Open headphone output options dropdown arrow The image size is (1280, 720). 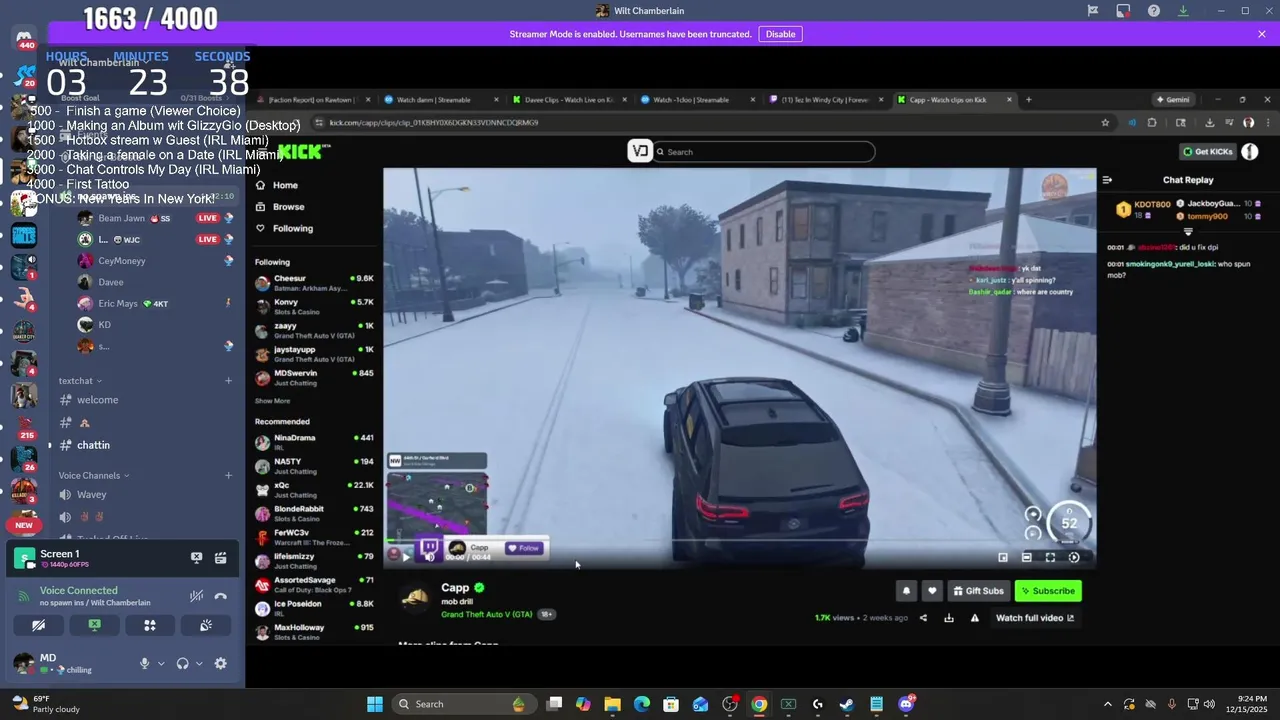coord(199,663)
